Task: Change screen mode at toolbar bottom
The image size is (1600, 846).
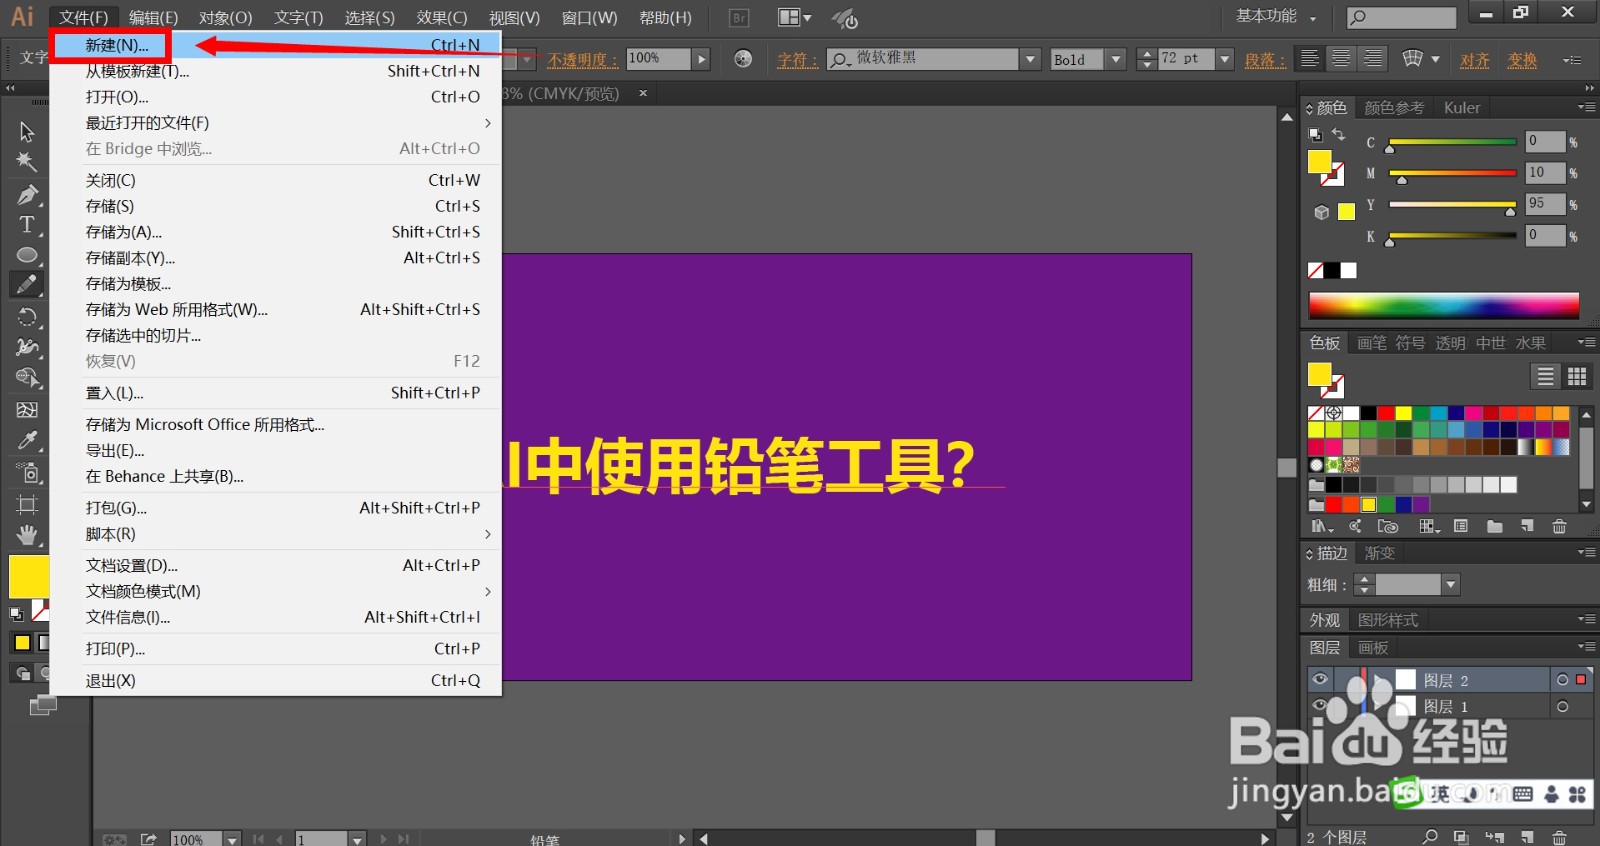Action: [x=42, y=706]
